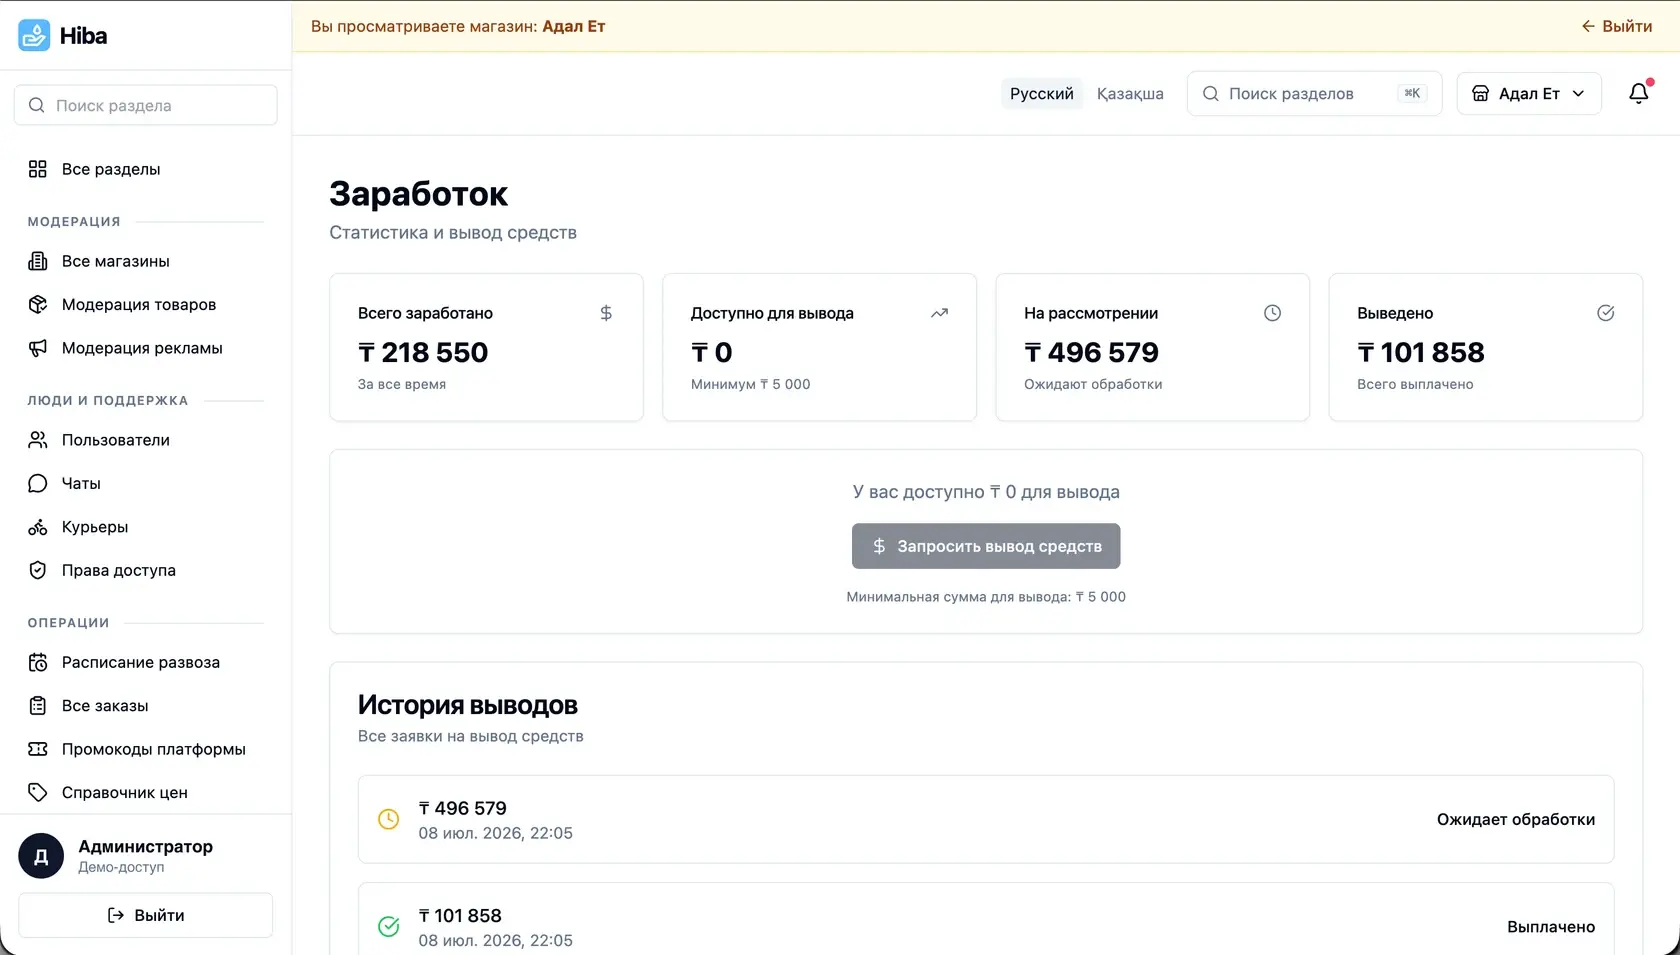This screenshot has height=955, width=1680.
Task: Click the Заработок page heading
Action: point(418,194)
